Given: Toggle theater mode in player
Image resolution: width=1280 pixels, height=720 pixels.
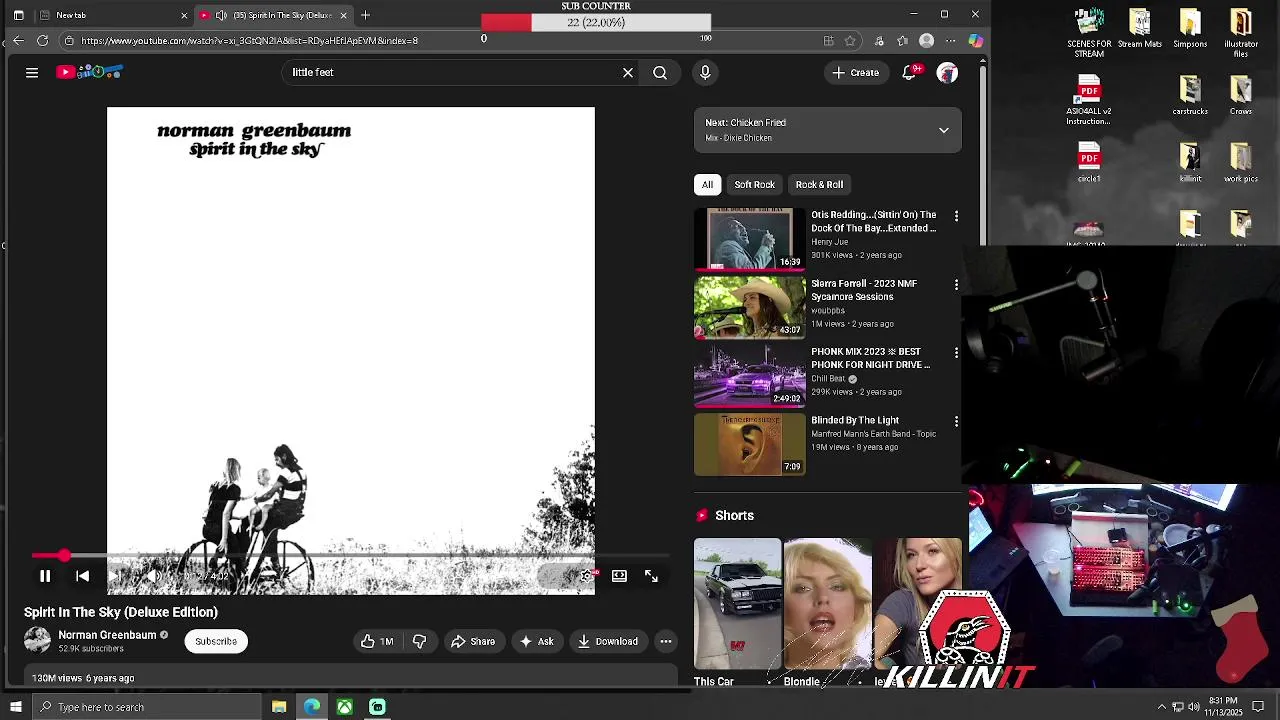Looking at the screenshot, I should (x=619, y=576).
